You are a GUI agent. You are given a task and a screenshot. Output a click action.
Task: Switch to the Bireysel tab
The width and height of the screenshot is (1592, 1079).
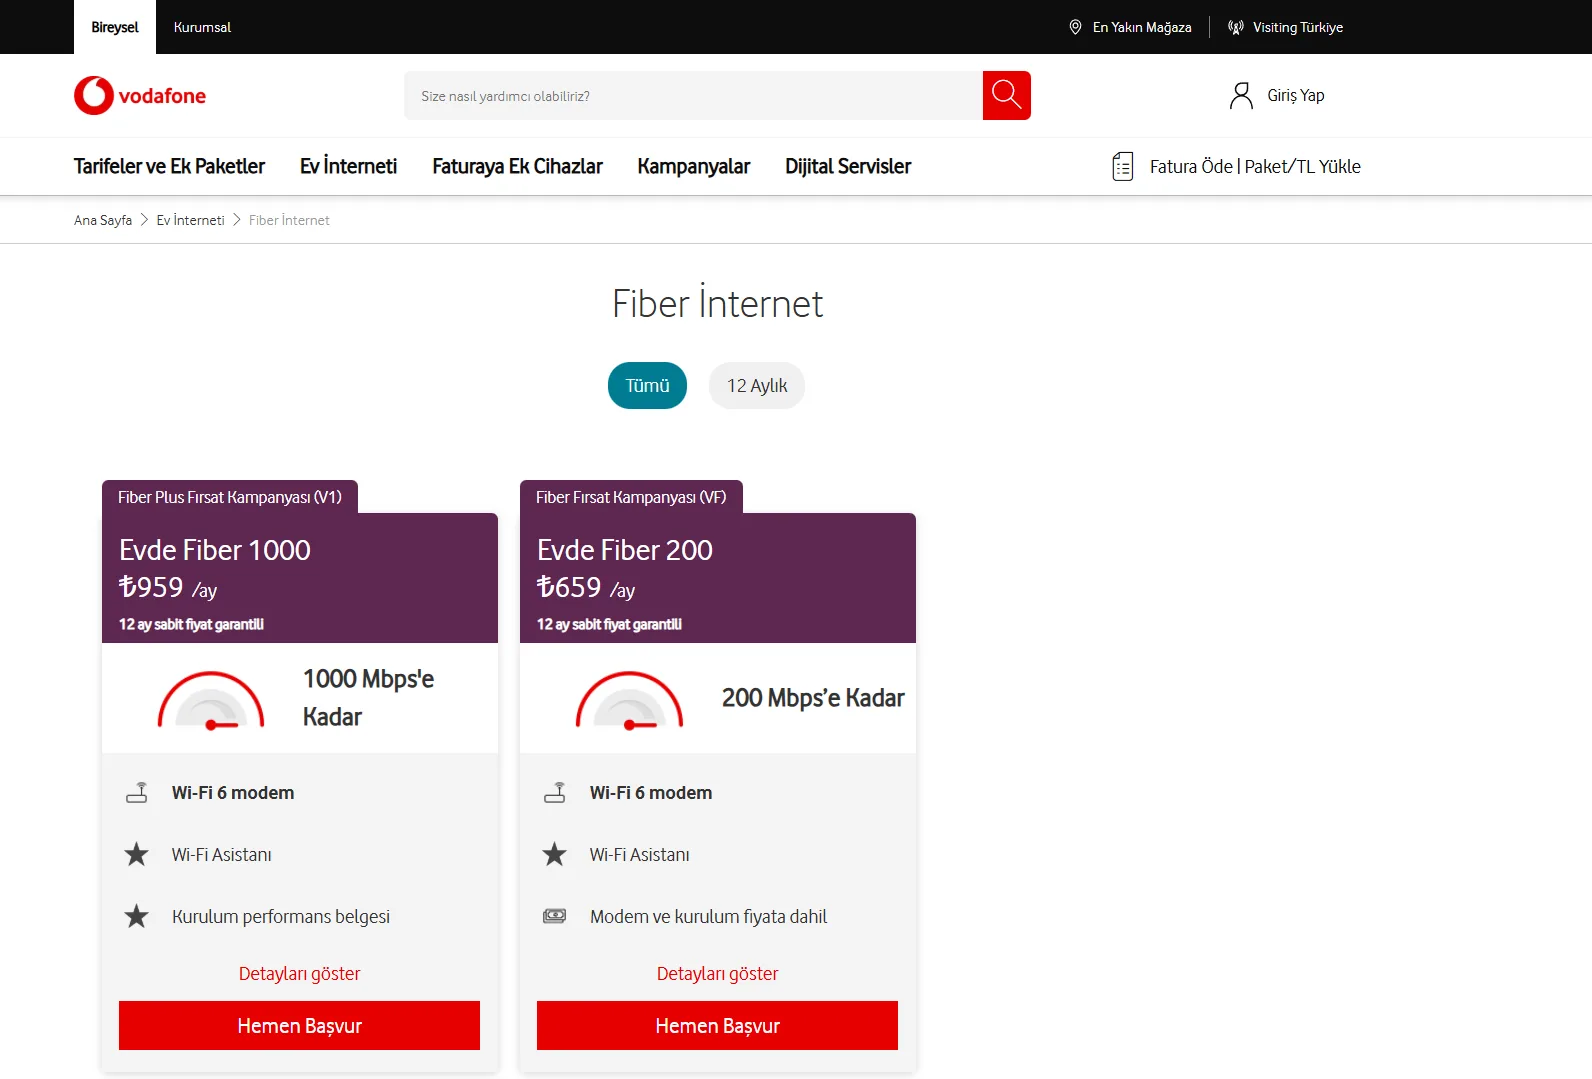115,27
